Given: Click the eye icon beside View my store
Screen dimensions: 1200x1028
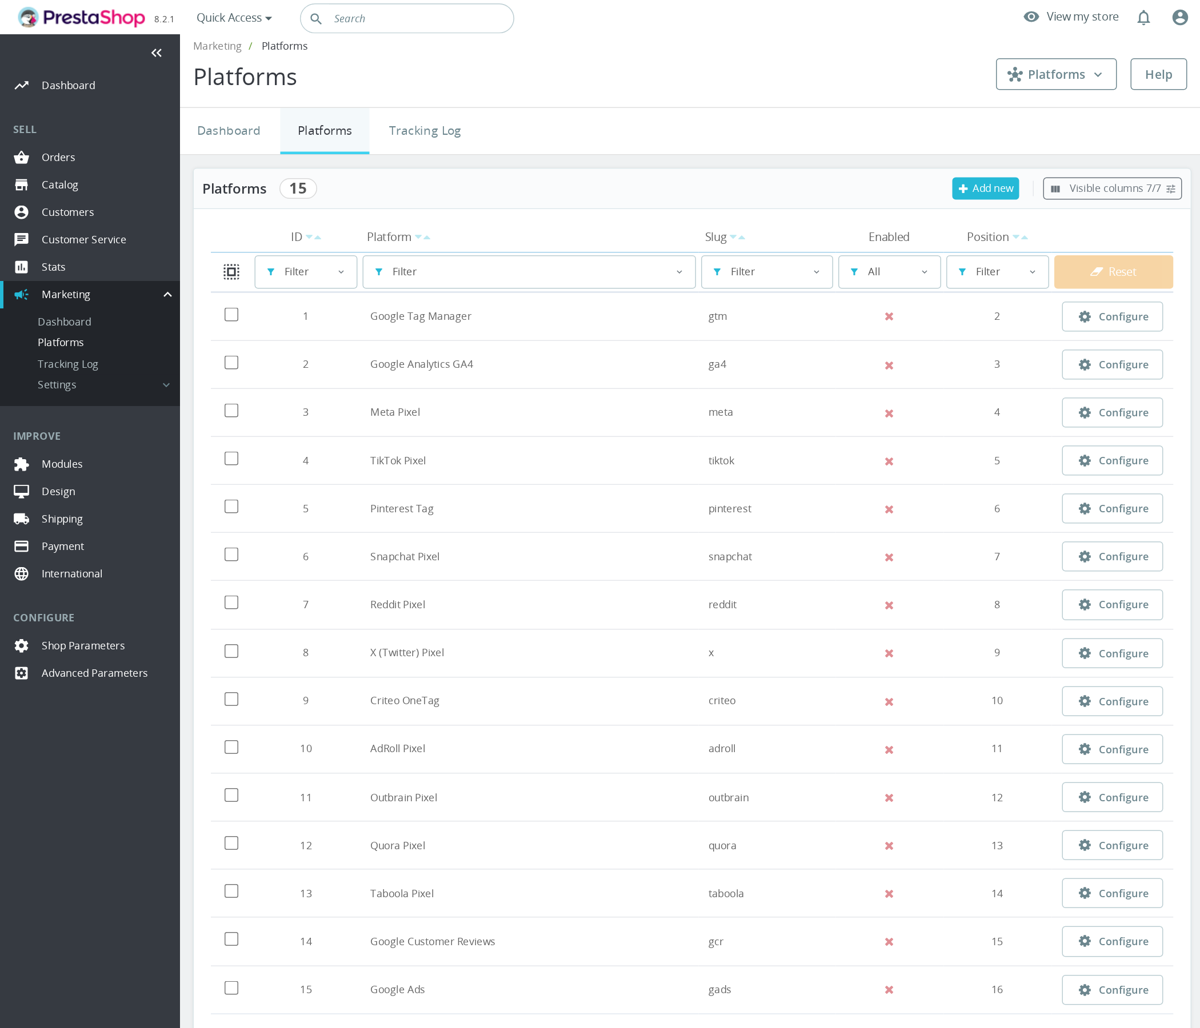Looking at the screenshot, I should 1031,17.
